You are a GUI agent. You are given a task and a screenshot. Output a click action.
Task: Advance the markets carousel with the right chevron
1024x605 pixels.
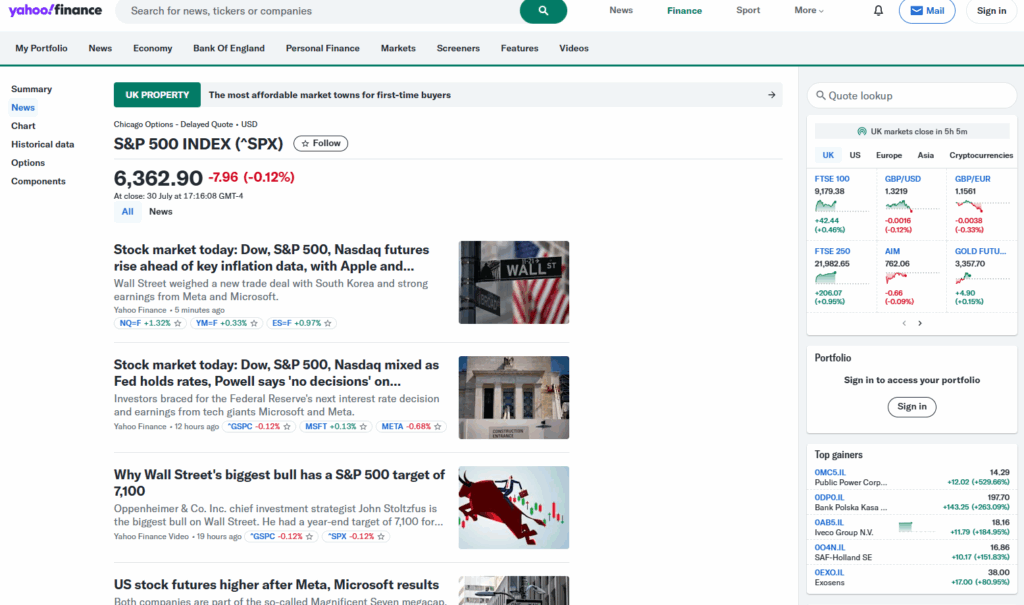(x=919, y=323)
